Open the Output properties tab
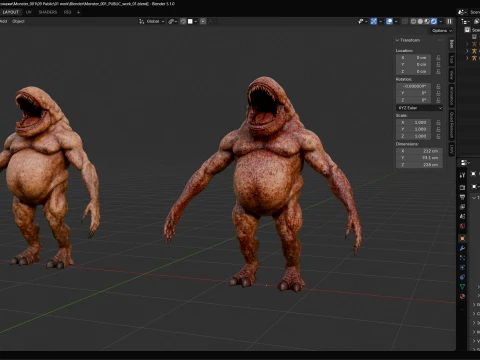The width and height of the screenshot is (480, 360). point(462,197)
